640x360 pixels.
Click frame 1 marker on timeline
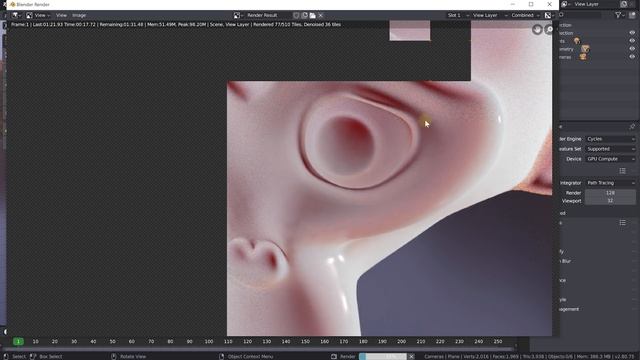[18, 341]
